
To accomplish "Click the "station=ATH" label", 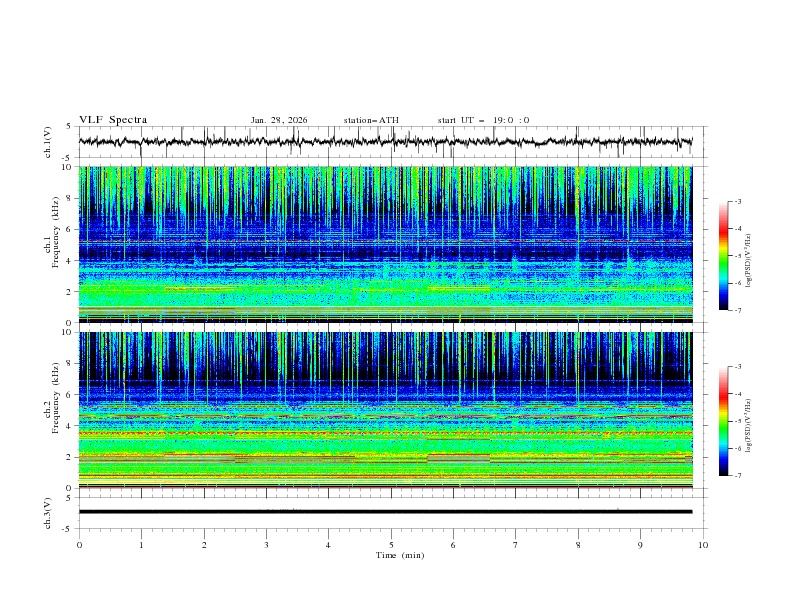I will tap(371, 120).
